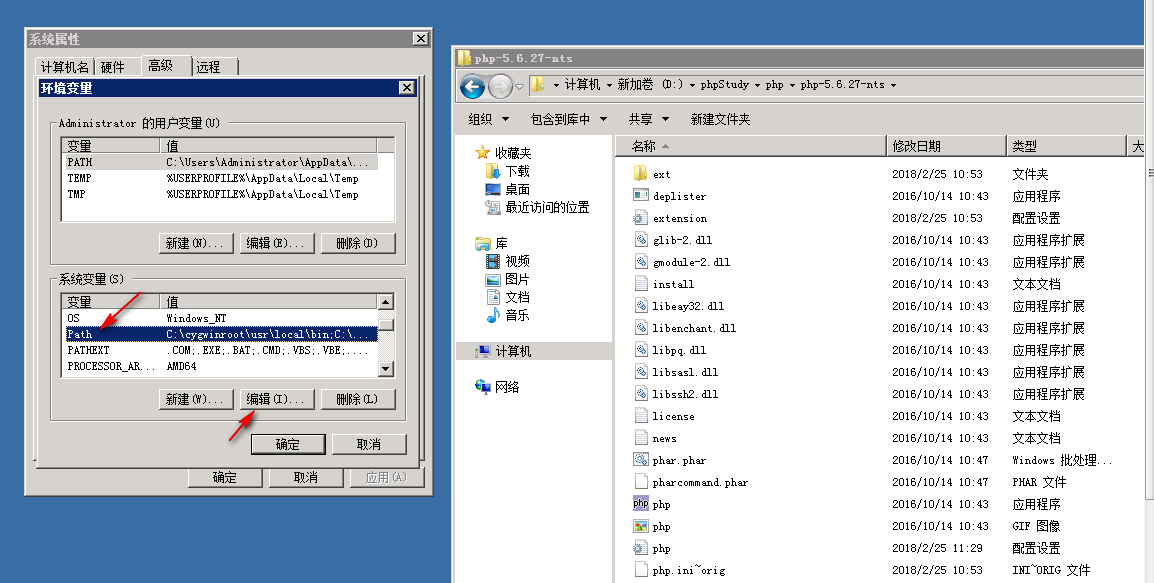Select the license text file icon
The image size is (1154, 583).
pos(640,417)
